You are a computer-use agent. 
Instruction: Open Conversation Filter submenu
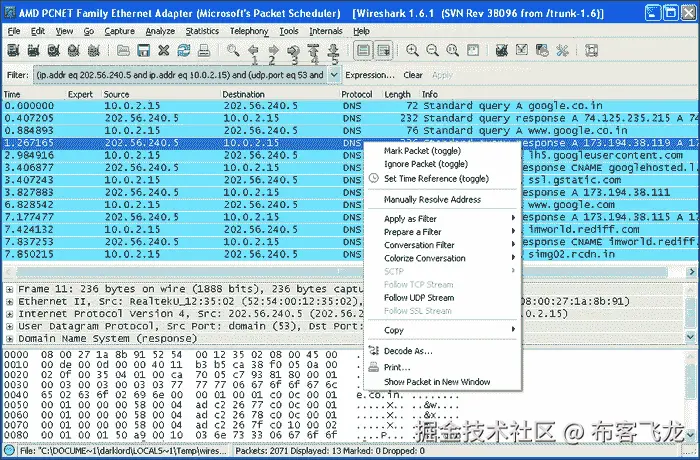[442, 245]
